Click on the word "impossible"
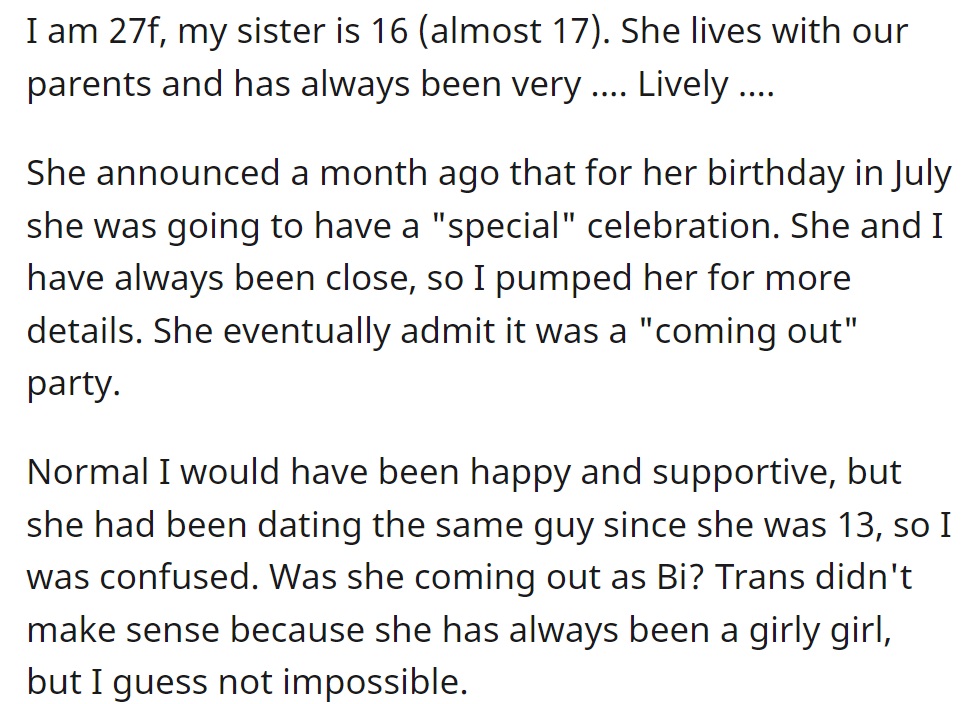 click(x=375, y=684)
